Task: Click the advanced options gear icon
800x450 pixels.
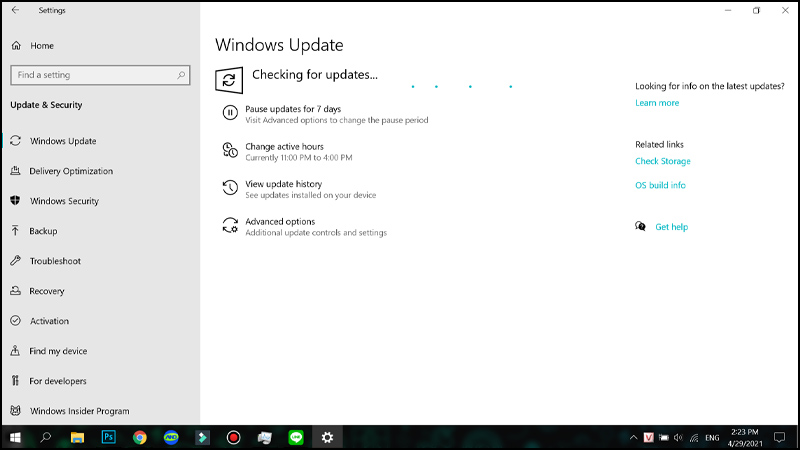Action: tap(230, 225)
